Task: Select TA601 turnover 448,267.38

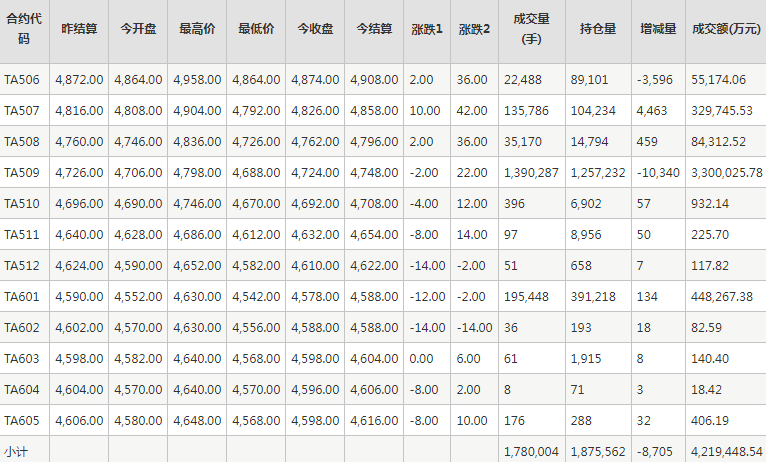Action: click(x=722, y=297)
